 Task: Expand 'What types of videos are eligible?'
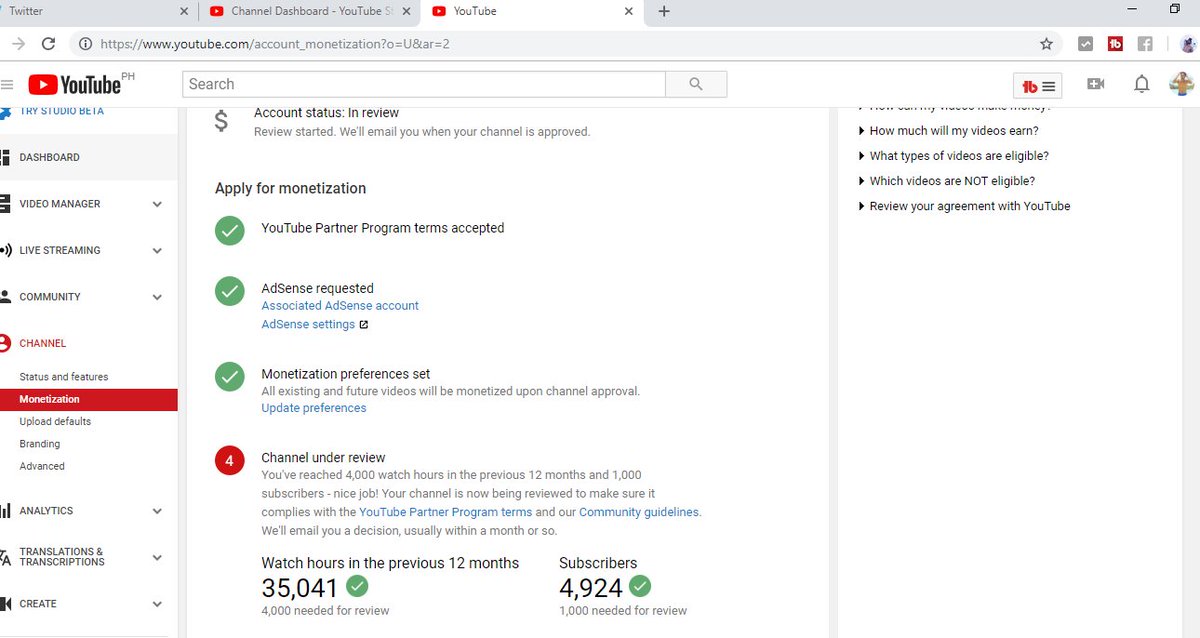pos(953,156)
